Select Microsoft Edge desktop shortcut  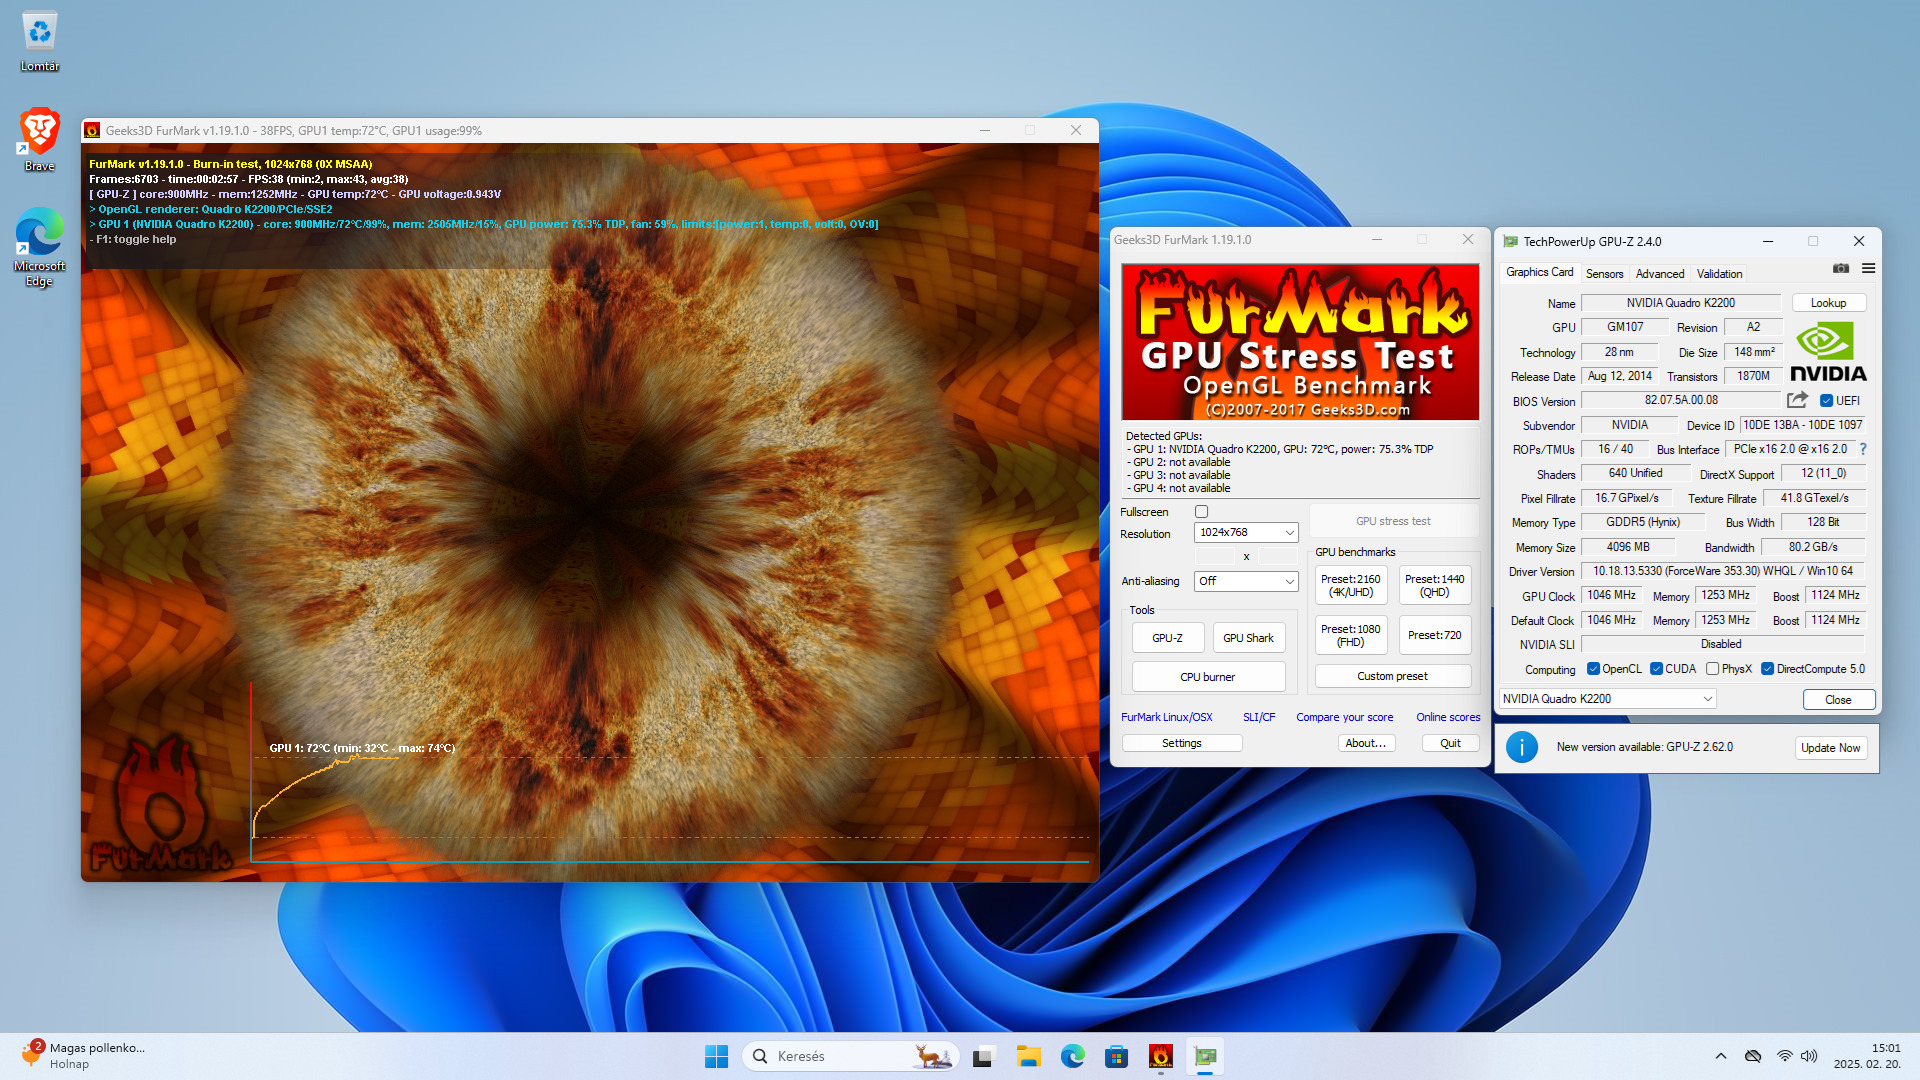(40, 247)
